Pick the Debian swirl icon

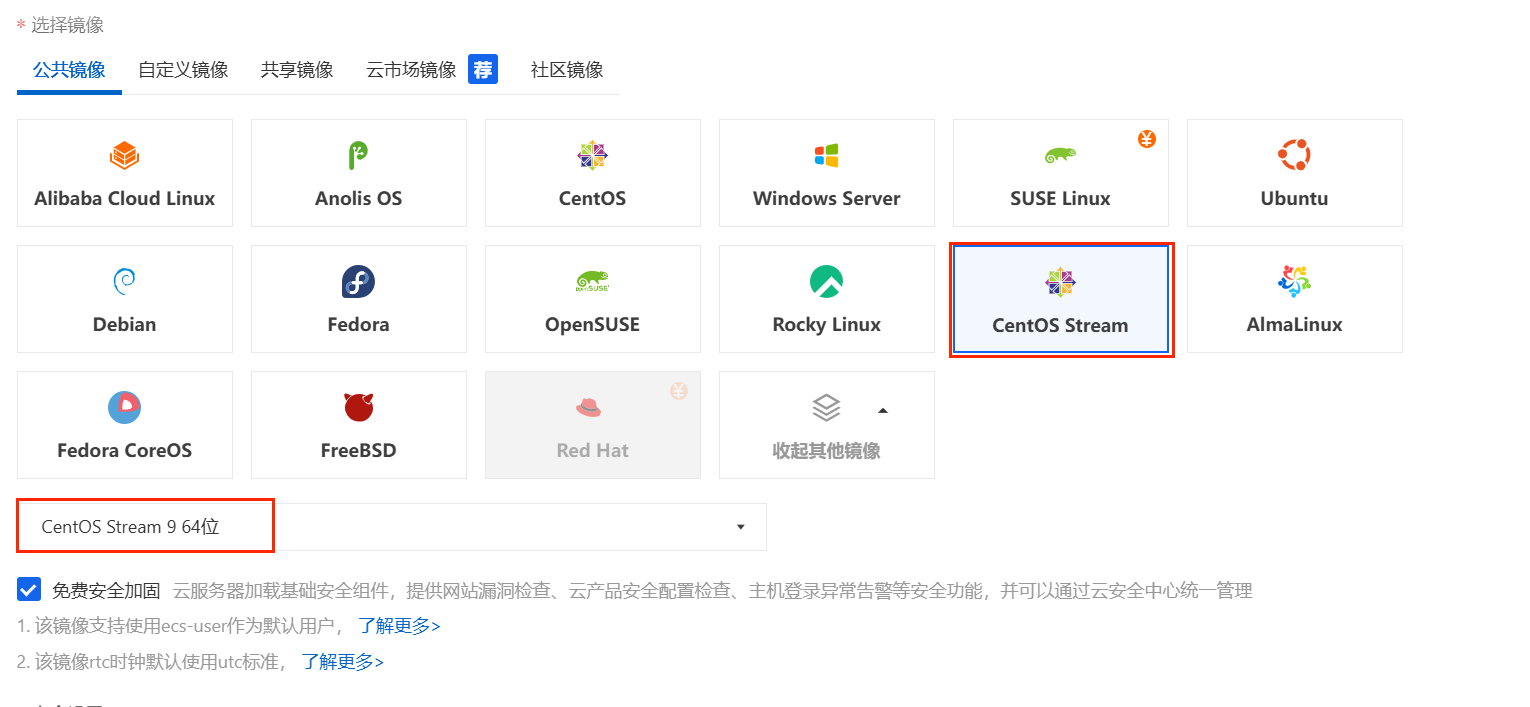pyautogui.click(x=124, y=282)
